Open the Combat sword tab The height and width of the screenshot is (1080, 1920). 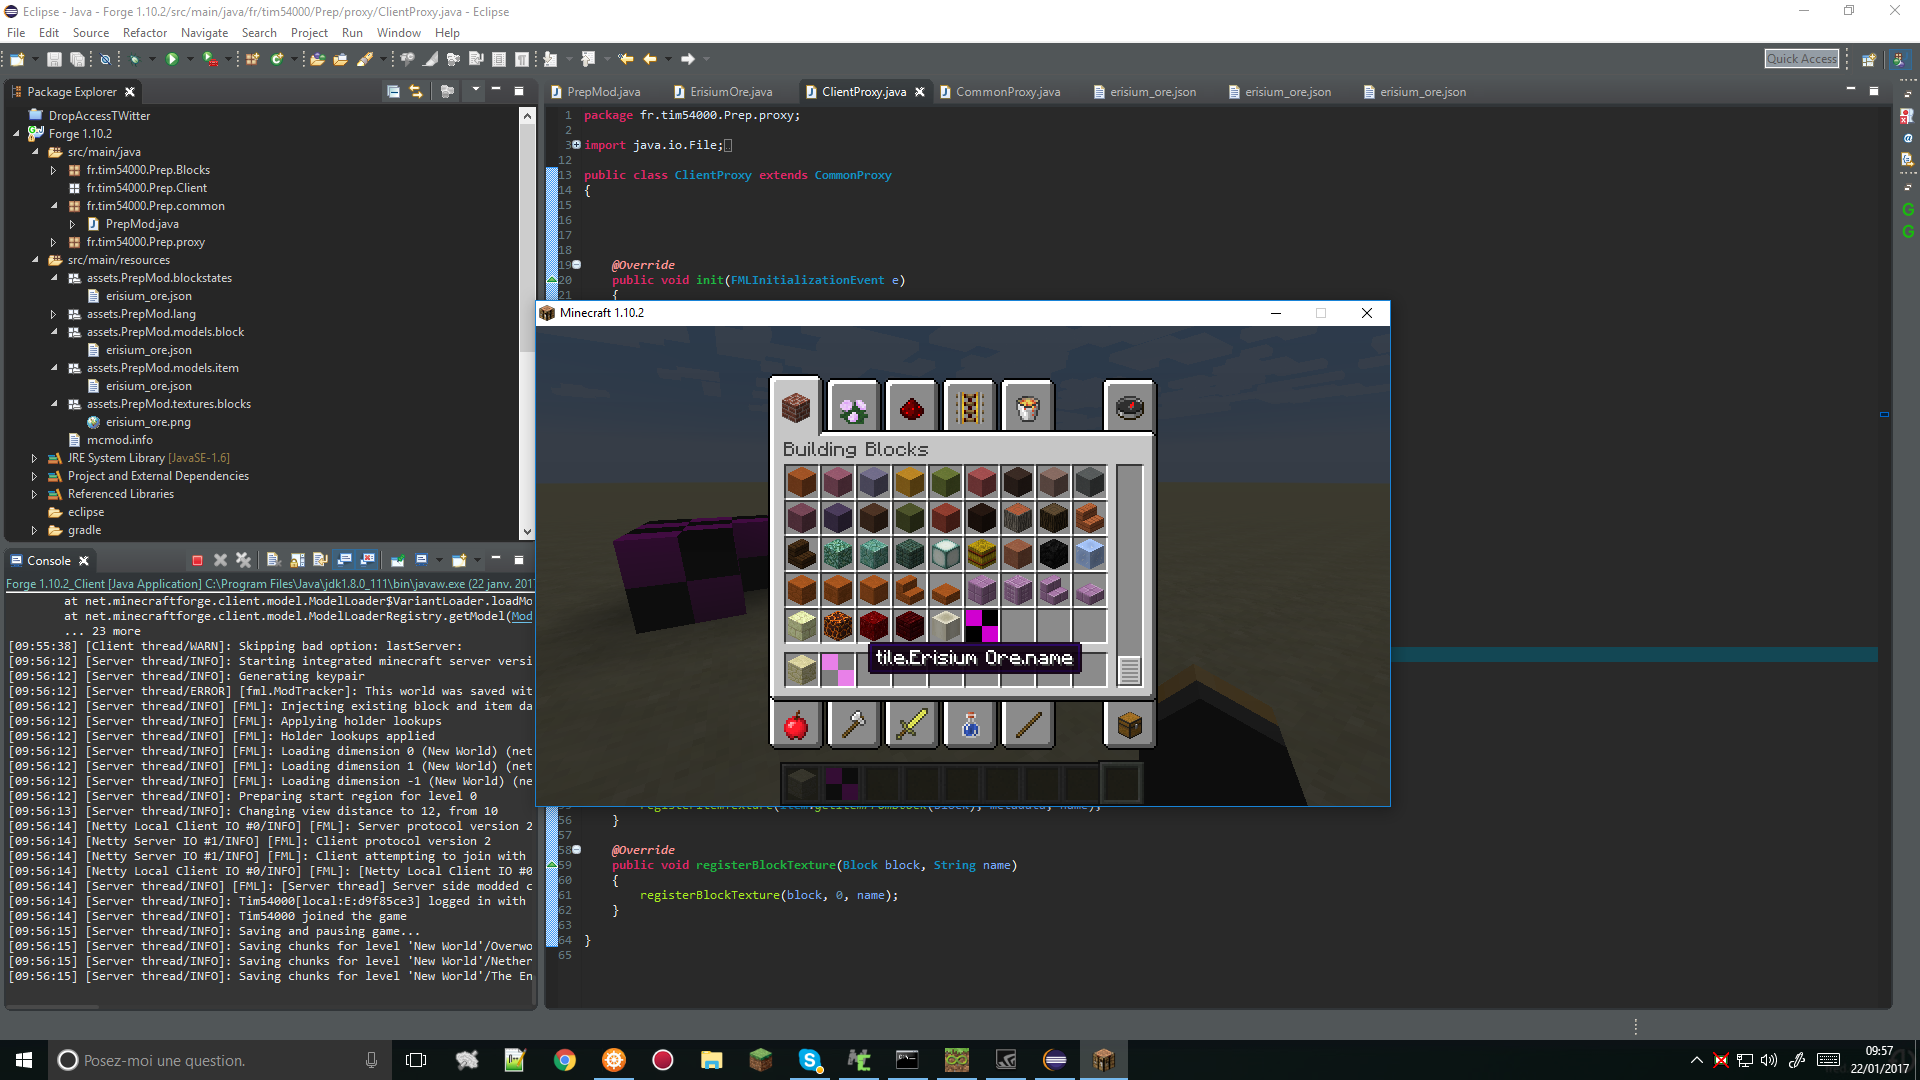(911, 725)
